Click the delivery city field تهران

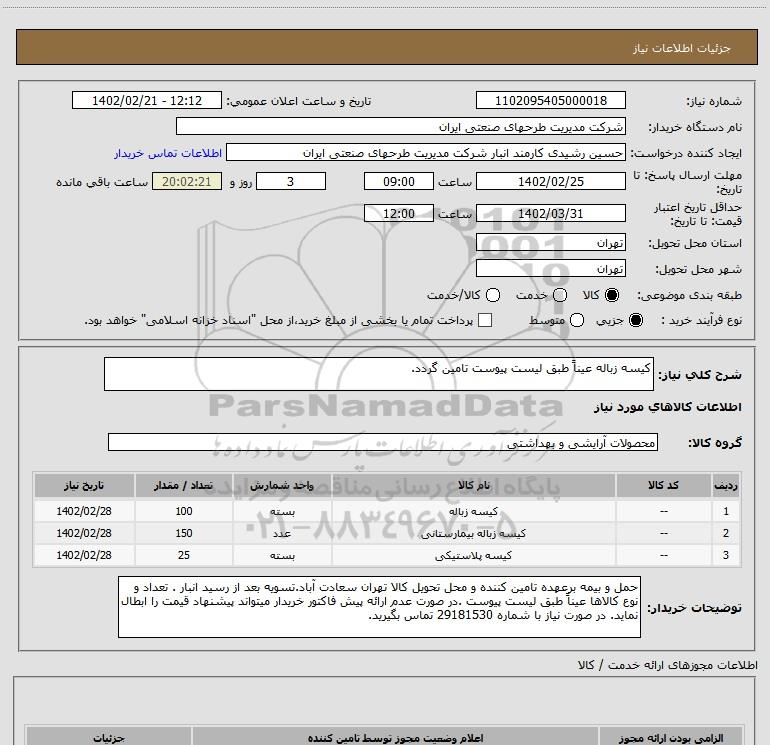point(550,268)
